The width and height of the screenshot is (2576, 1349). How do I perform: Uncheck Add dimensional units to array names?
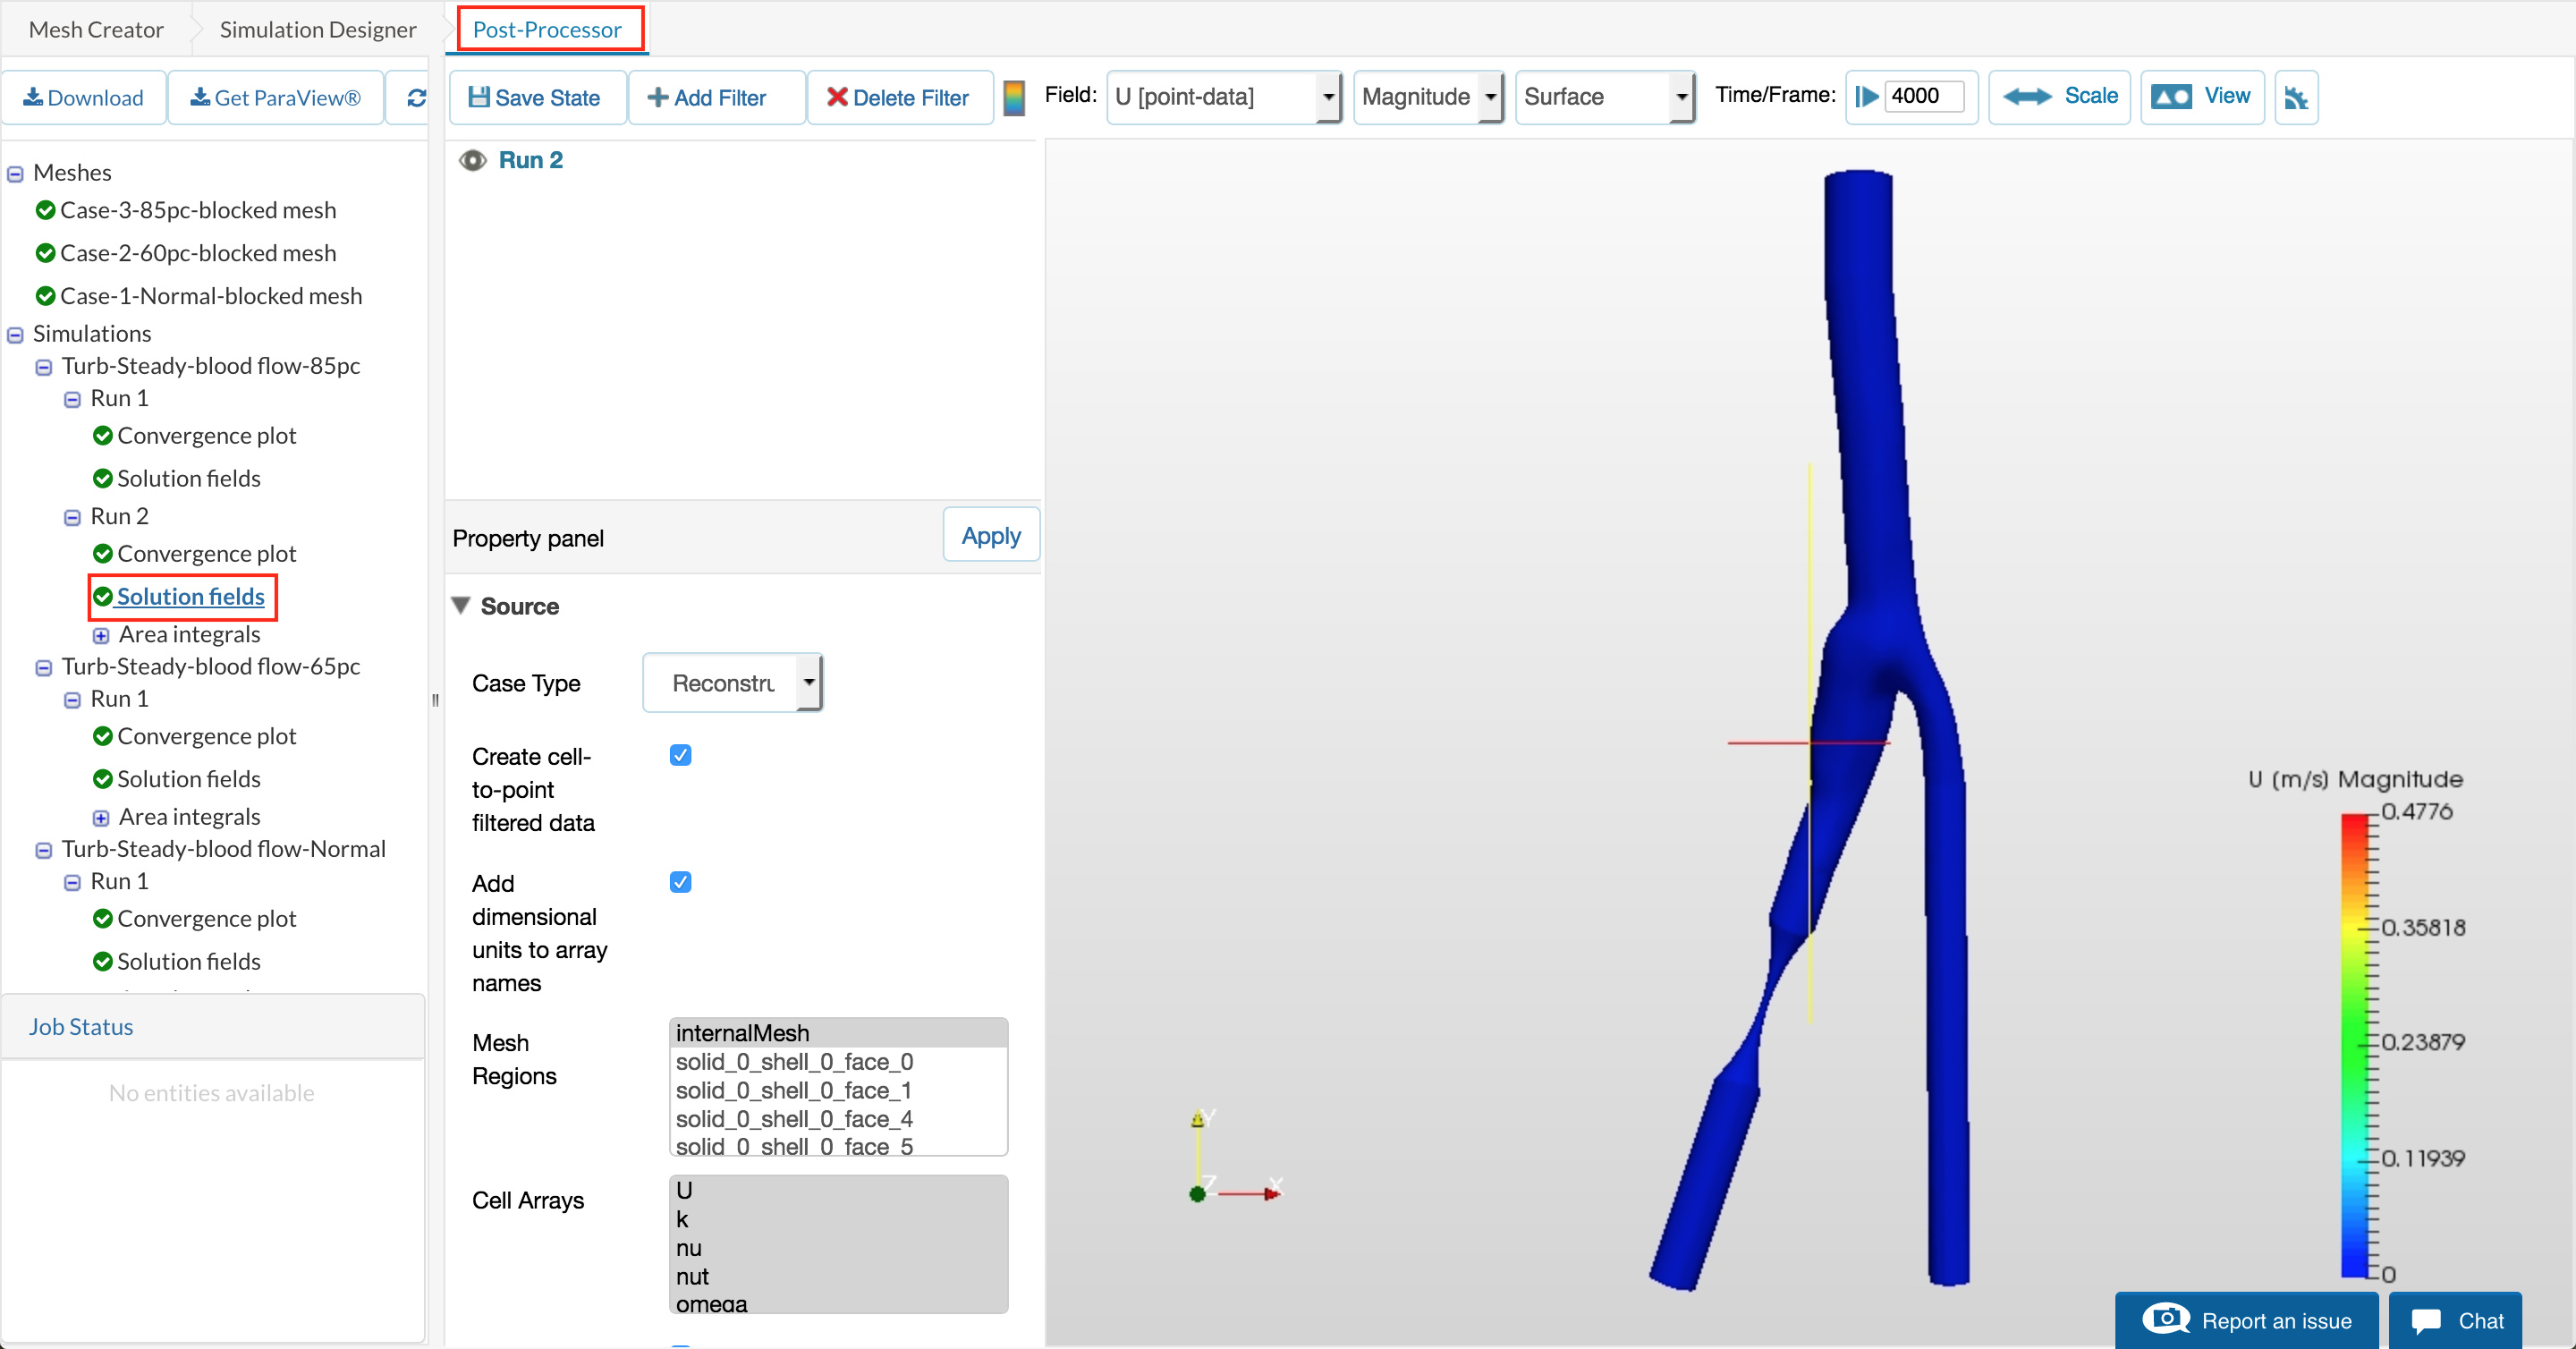[680, 882]
